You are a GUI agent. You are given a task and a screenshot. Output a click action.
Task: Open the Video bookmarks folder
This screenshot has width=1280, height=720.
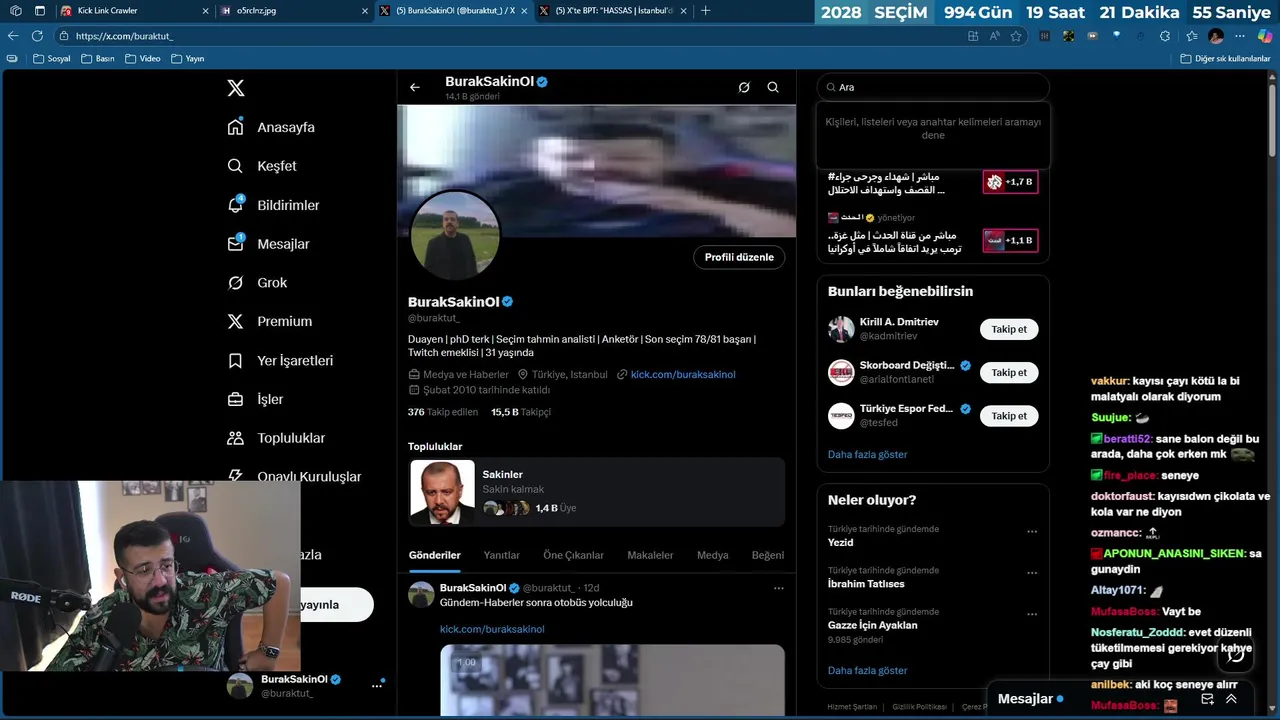(x=143, y=59)
